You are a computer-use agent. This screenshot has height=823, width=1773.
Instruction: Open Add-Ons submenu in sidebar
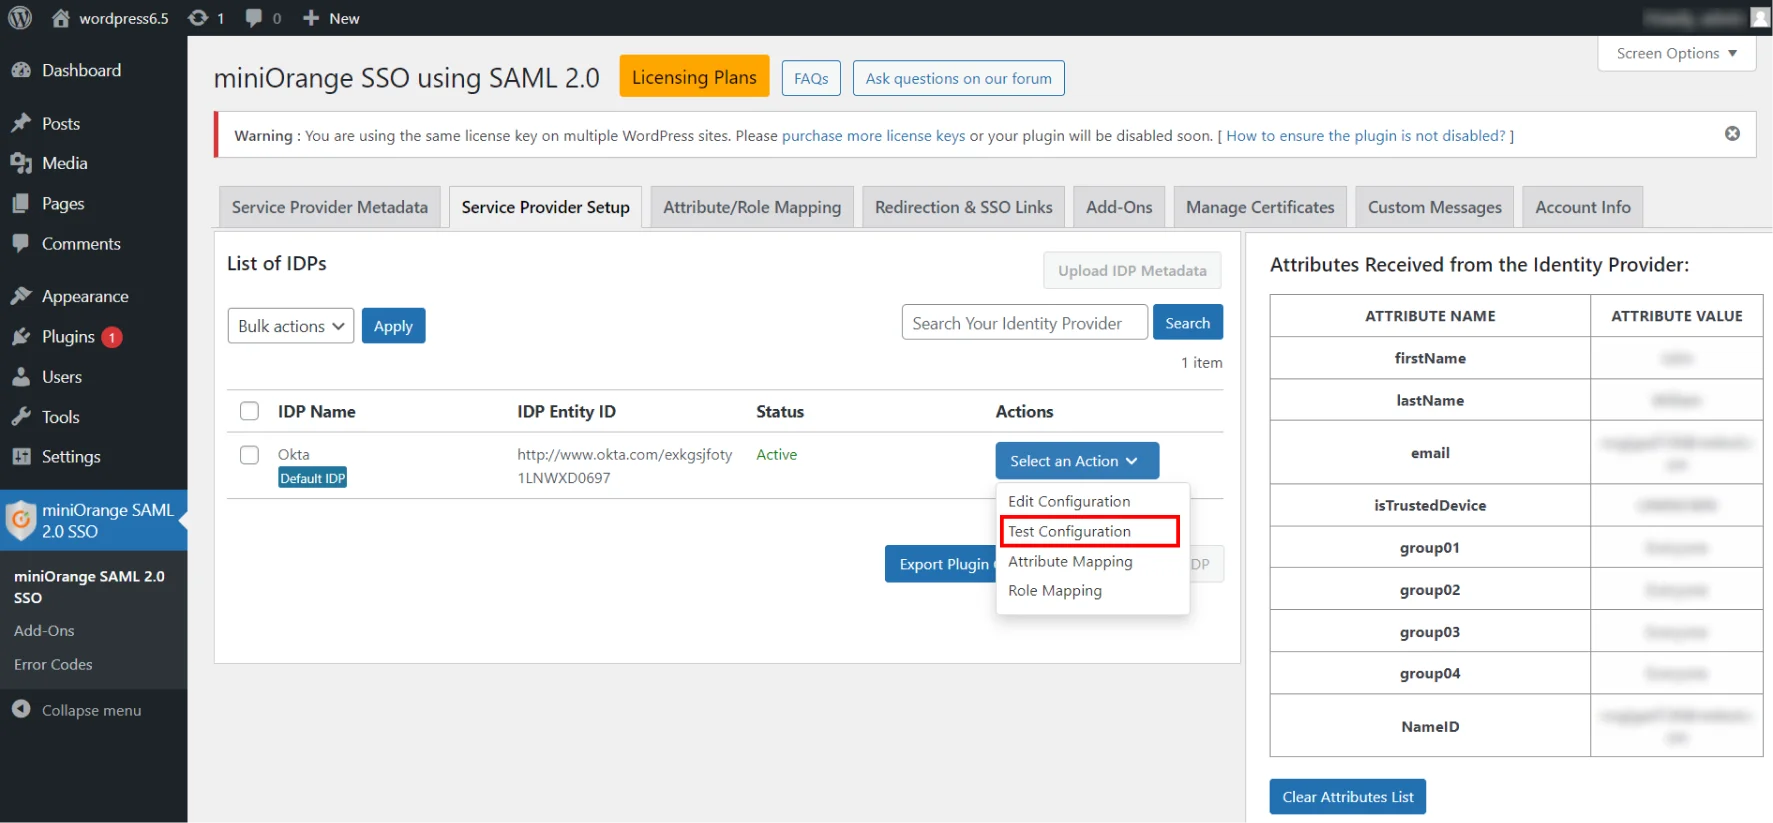point(44,631)
